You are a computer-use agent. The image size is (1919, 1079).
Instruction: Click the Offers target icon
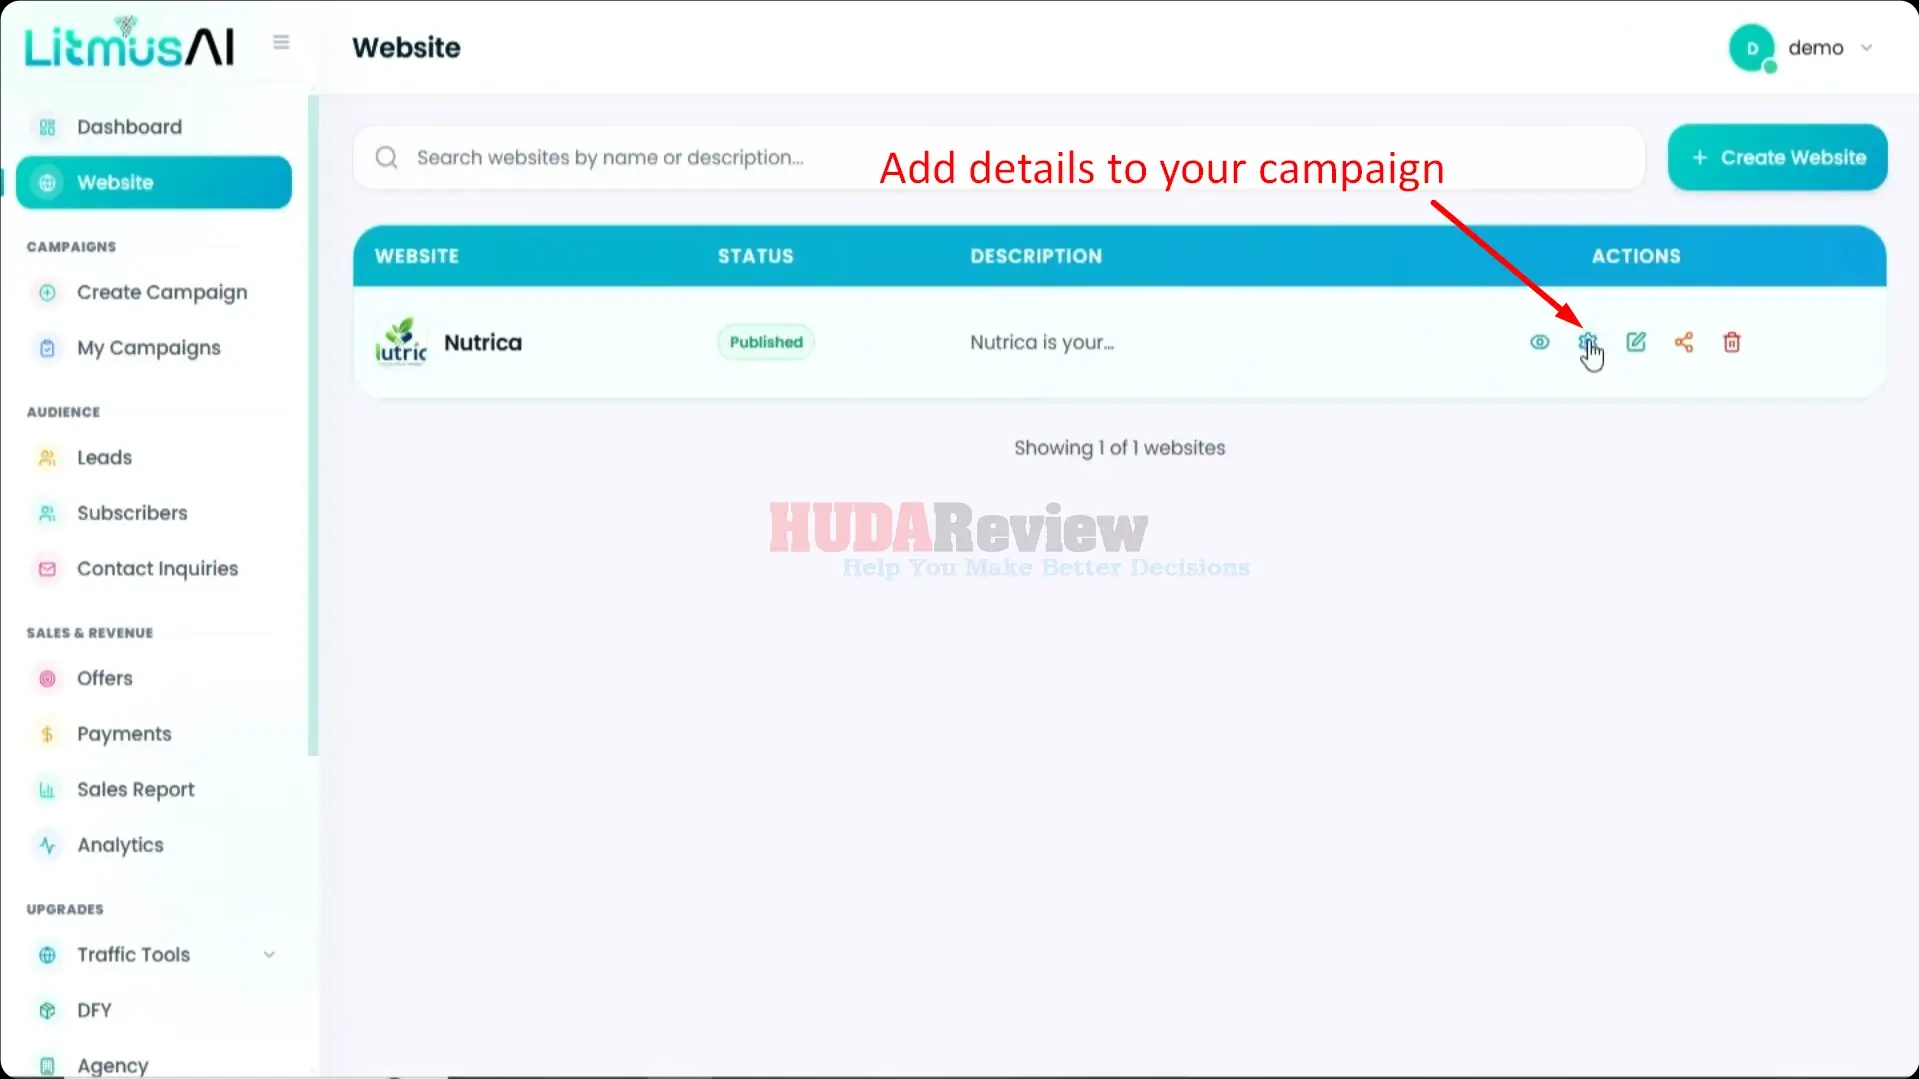[47, 678]
